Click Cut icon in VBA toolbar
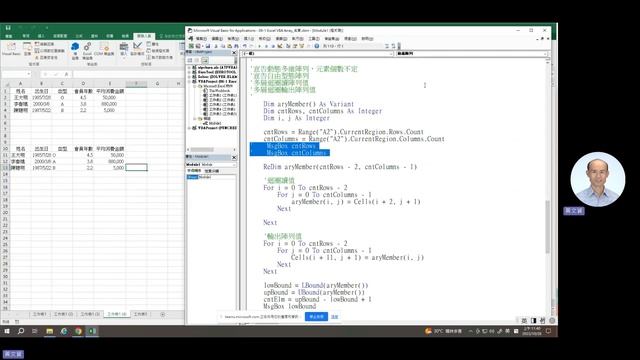The height and width of the screenshot is (360, 640). pyautogui.click(x=216, y=46)
